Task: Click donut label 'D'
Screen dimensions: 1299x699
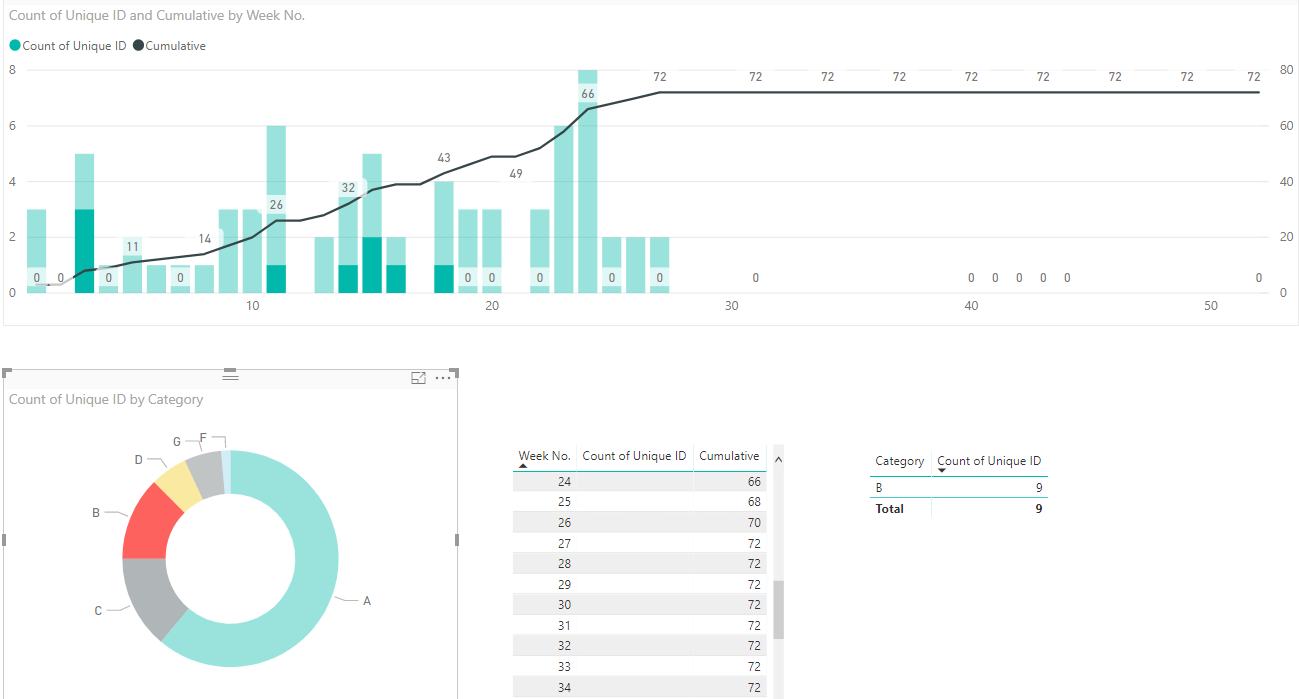Action: (139, 460)
